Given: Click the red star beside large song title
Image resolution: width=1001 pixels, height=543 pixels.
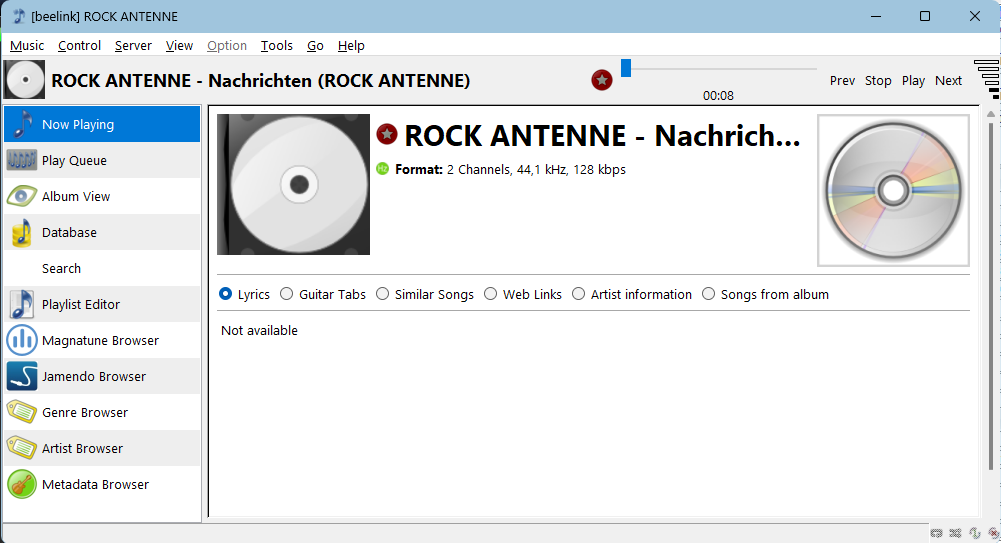Looking at the screenshot, I should pos(387,134).
